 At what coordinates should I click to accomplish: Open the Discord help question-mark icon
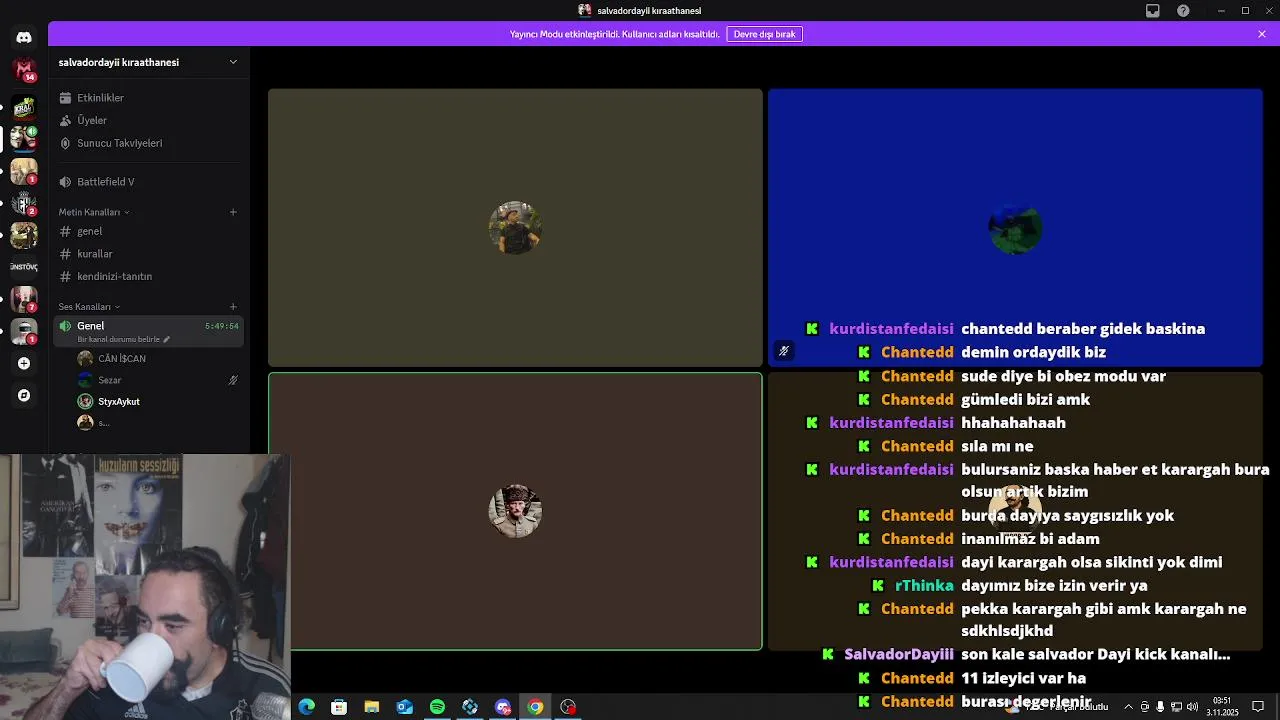pos(1184,11)
